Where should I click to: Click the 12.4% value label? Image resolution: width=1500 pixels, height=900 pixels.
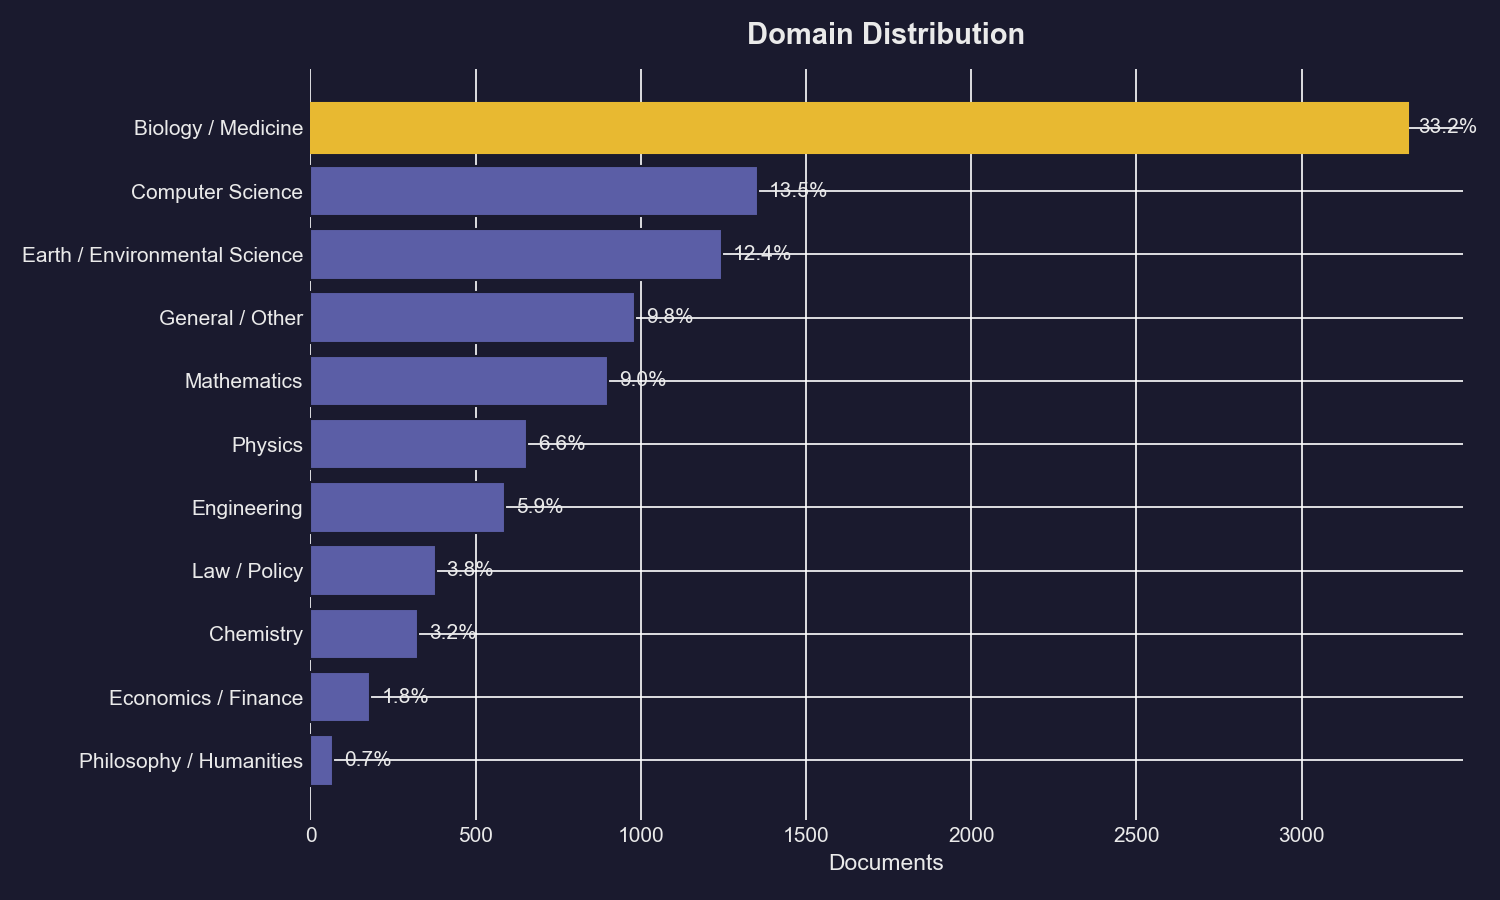coord(762,253)
